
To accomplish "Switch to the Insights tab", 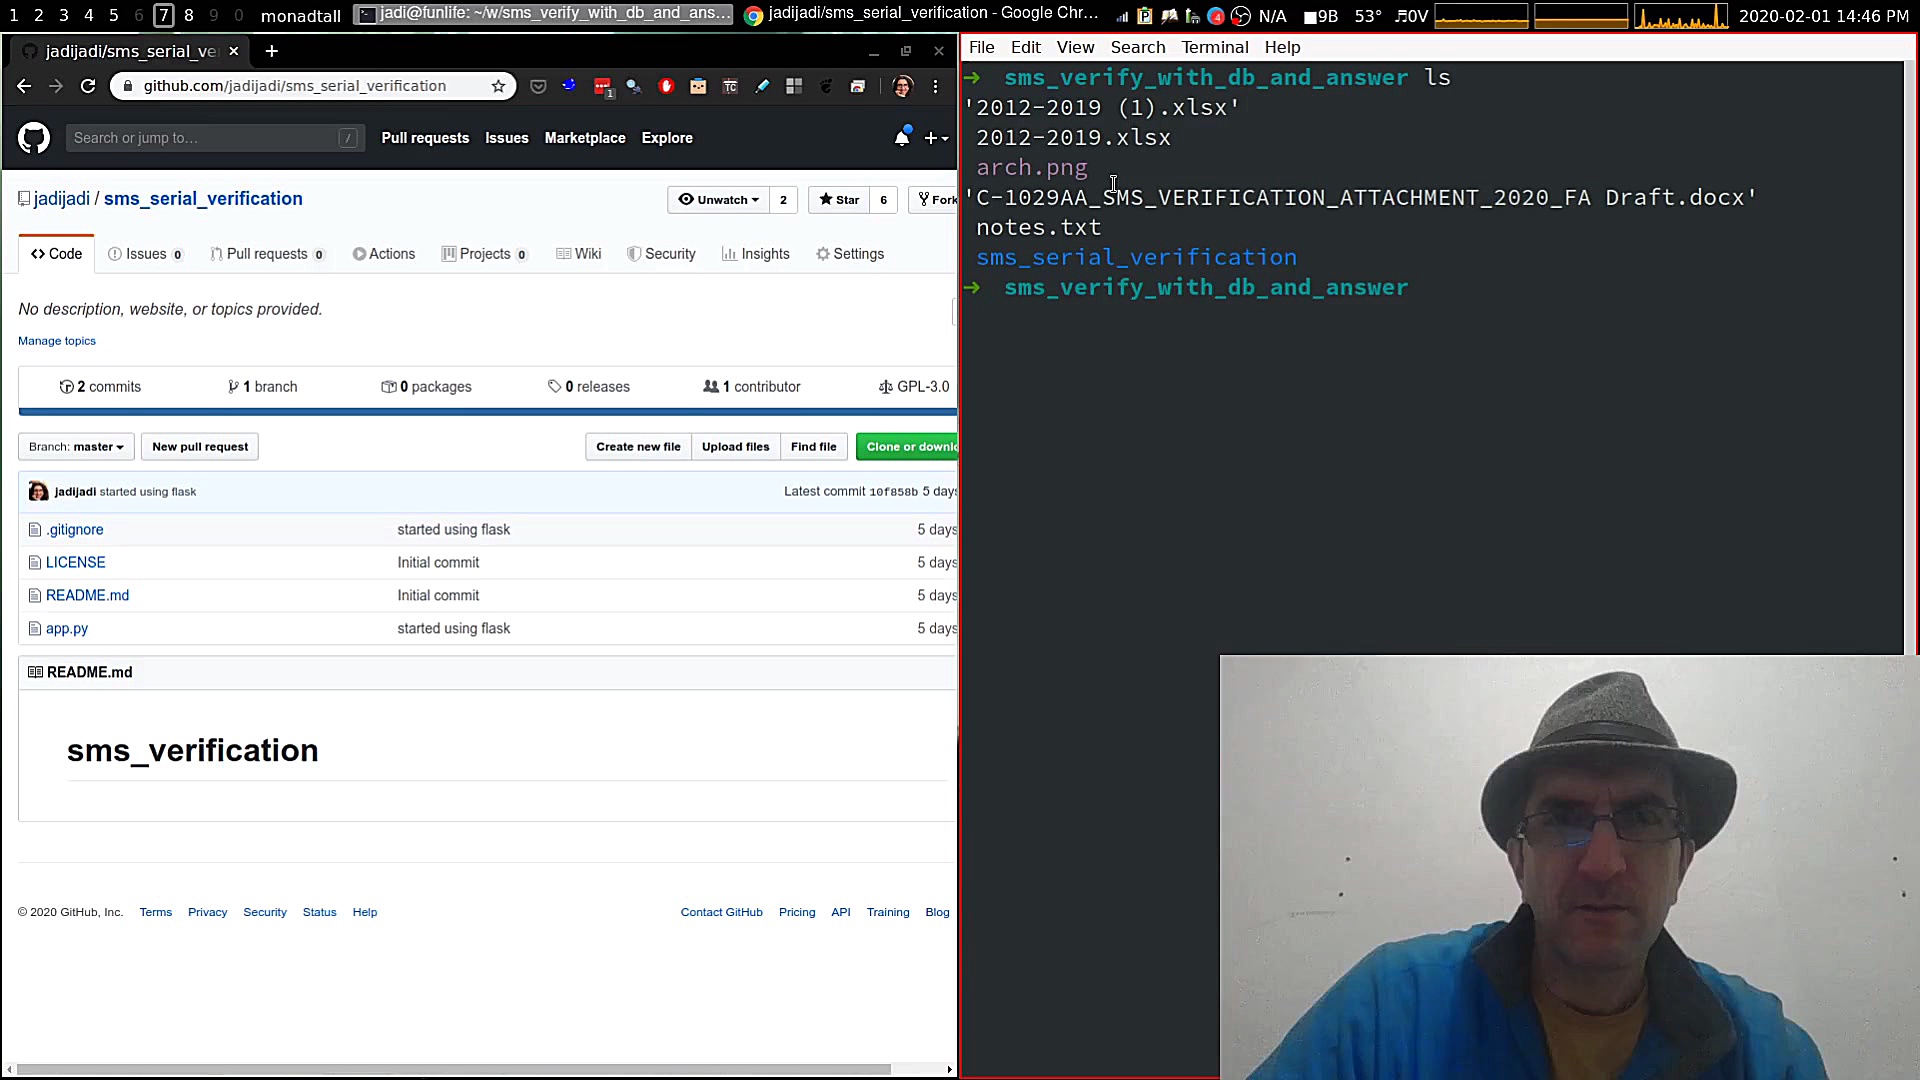I will coord(756,254).
